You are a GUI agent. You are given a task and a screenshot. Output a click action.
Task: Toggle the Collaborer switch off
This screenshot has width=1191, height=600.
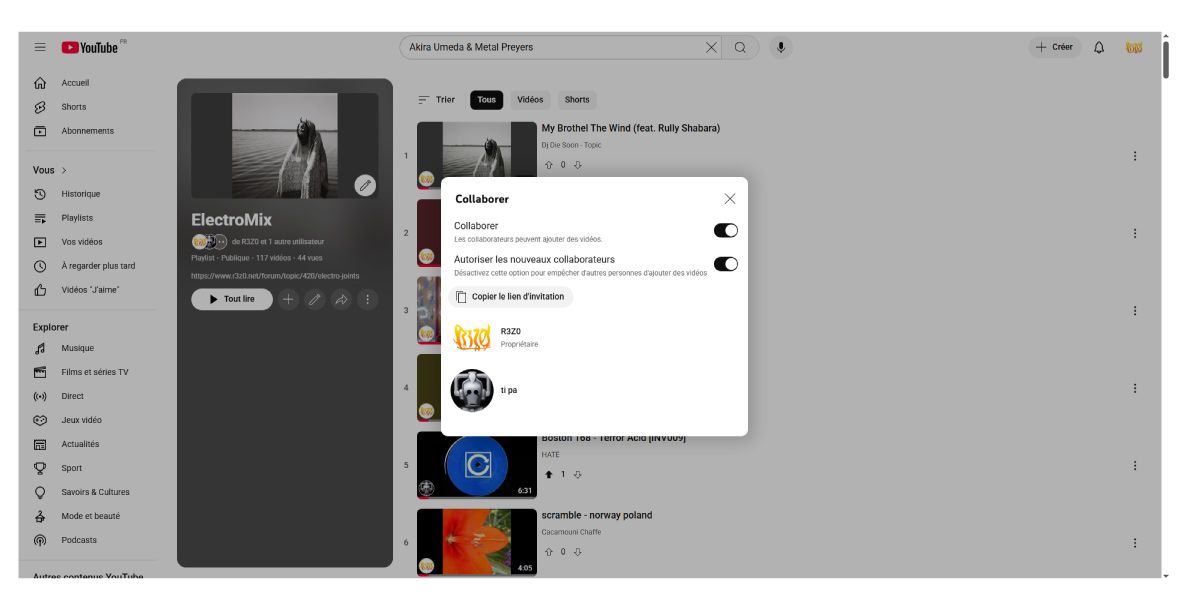725,231
